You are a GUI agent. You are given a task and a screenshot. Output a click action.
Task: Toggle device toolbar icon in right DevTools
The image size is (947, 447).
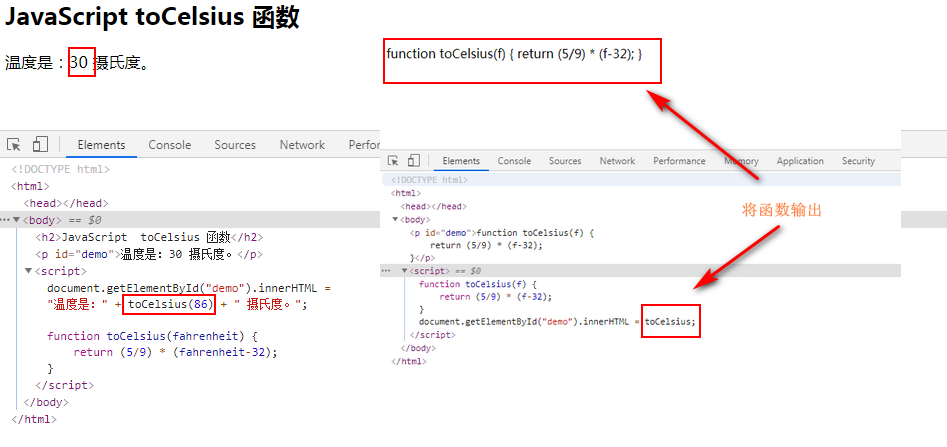[414, 161]
